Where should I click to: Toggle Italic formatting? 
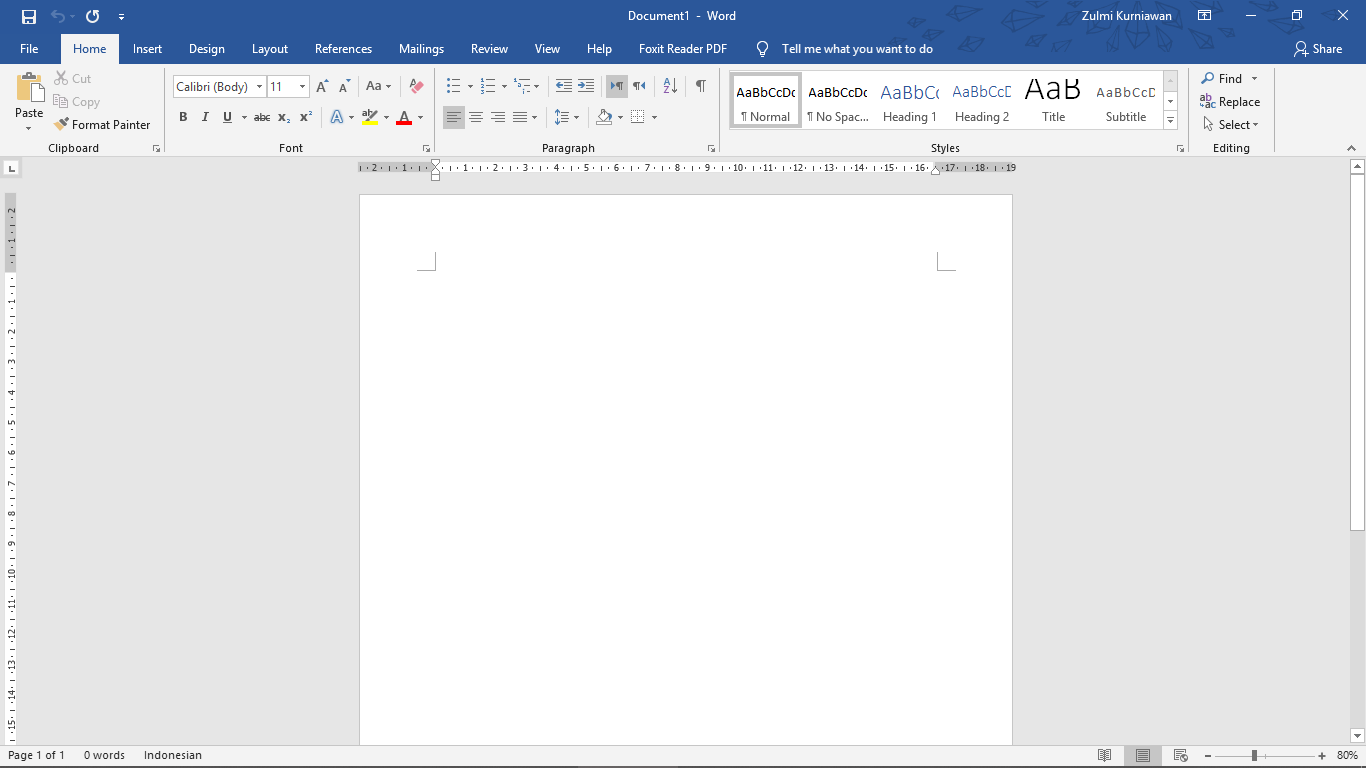coord(205,117)
